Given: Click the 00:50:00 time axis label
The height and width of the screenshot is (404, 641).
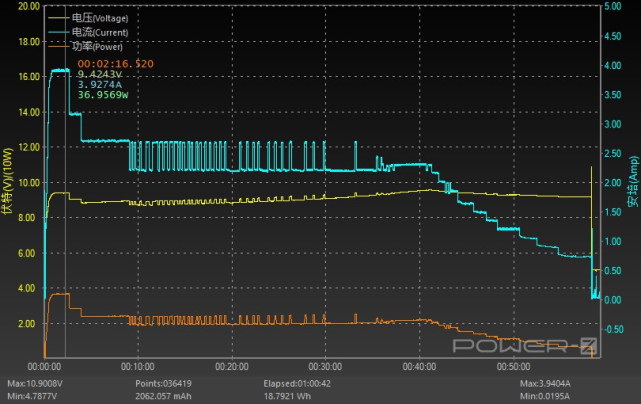Looking at the screenshot, I should pyautogui.click(x=513, y=366).
